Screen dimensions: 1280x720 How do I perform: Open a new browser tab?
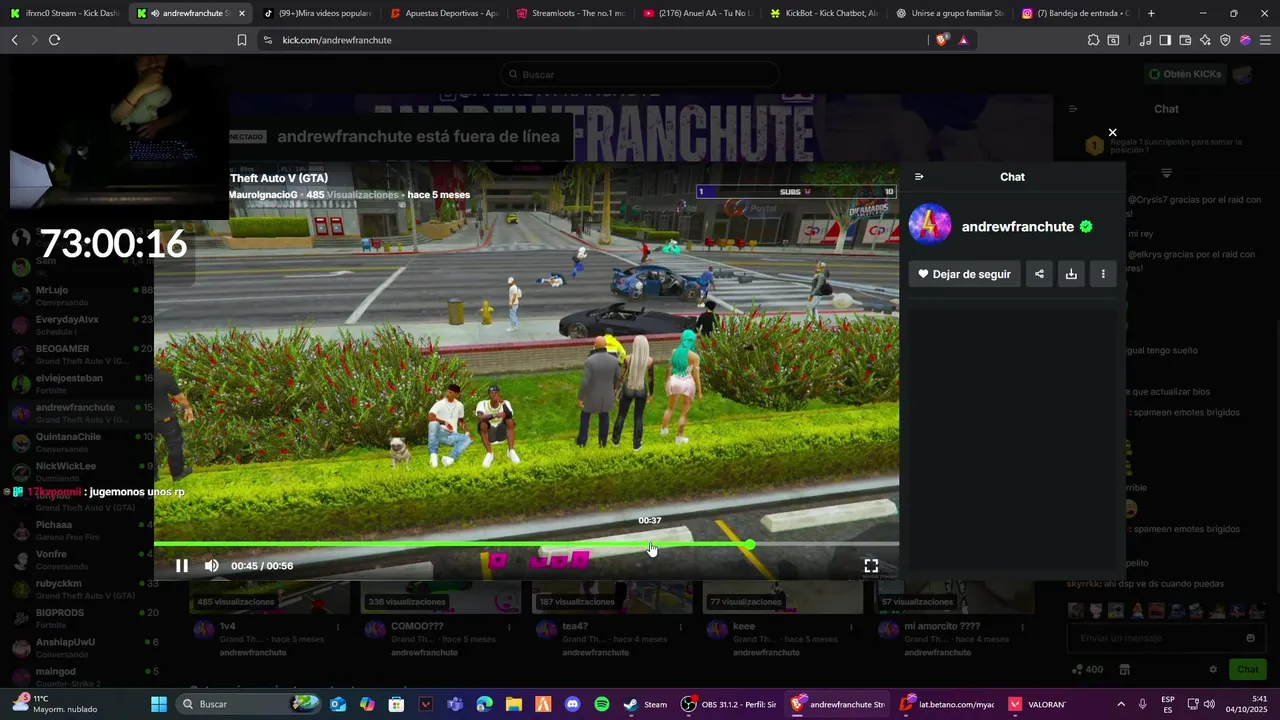pos(1151,13)
